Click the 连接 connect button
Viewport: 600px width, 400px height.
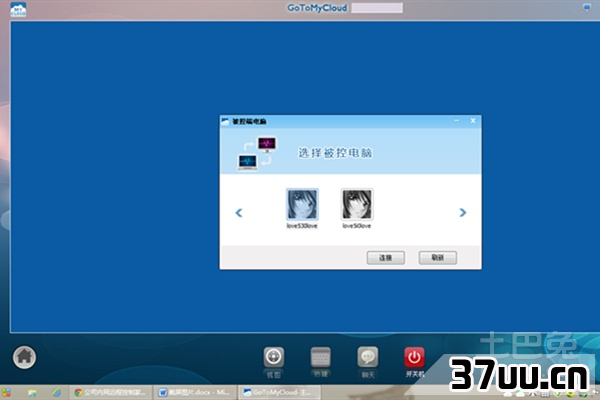386,258
